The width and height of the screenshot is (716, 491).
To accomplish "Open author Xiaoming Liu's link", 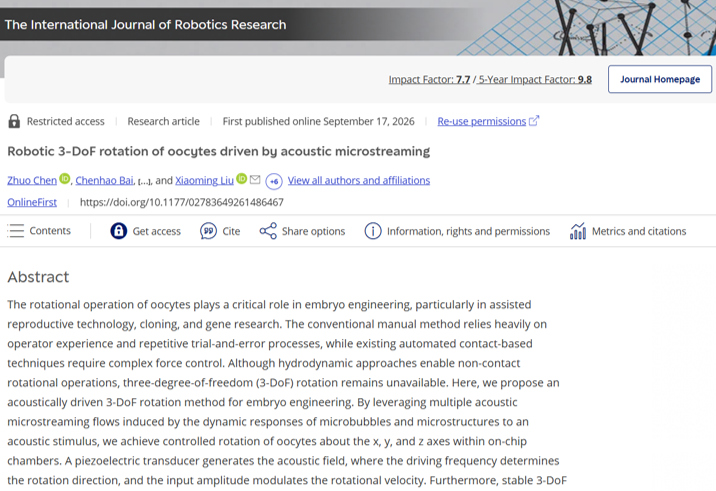I will click(x=205, y=180).
